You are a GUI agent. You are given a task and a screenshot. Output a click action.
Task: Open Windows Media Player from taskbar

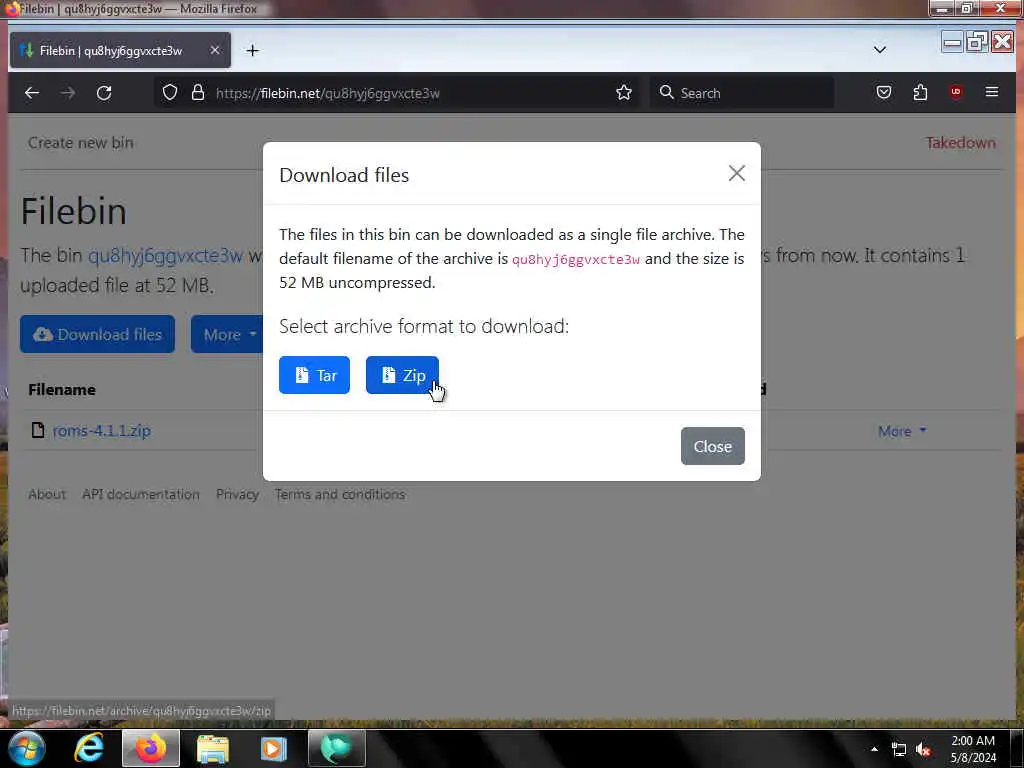coord(274,748)
